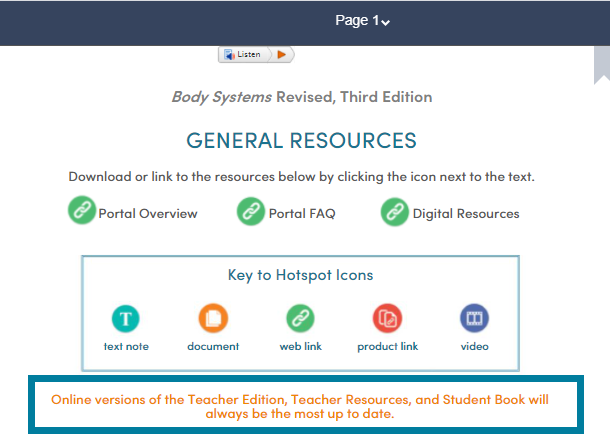Select the red product link icon
610x440 pixels.
pyautogui.click(x=387, y=319)
